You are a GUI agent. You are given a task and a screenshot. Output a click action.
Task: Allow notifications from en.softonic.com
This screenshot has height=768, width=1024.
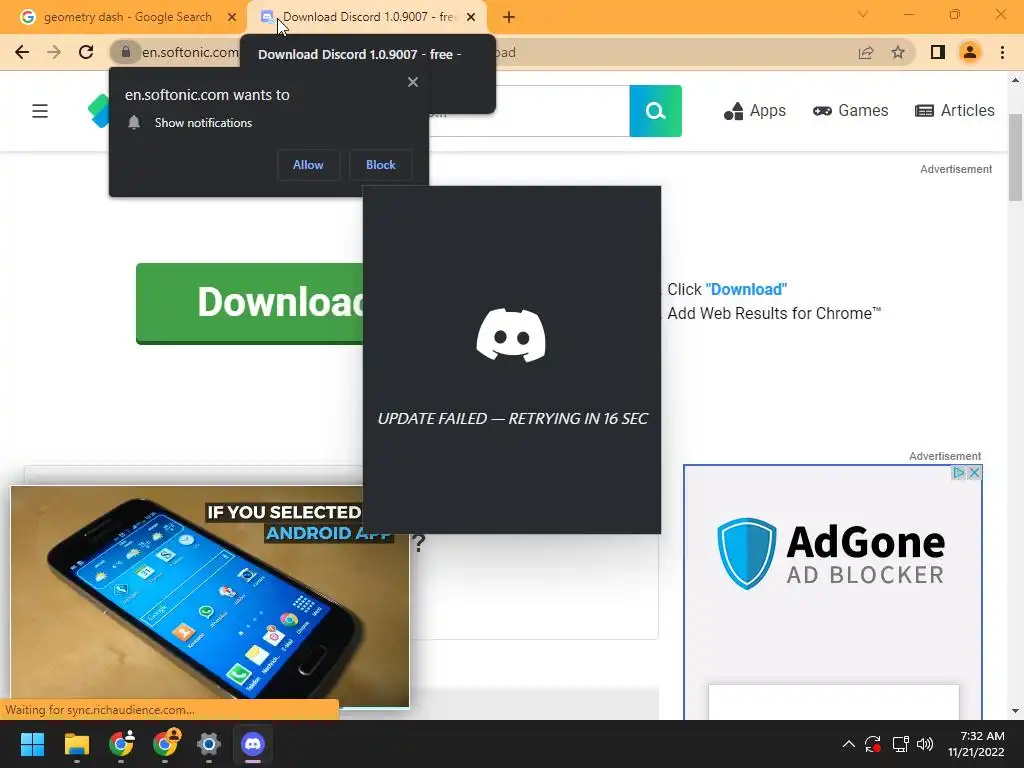[308, 165]
